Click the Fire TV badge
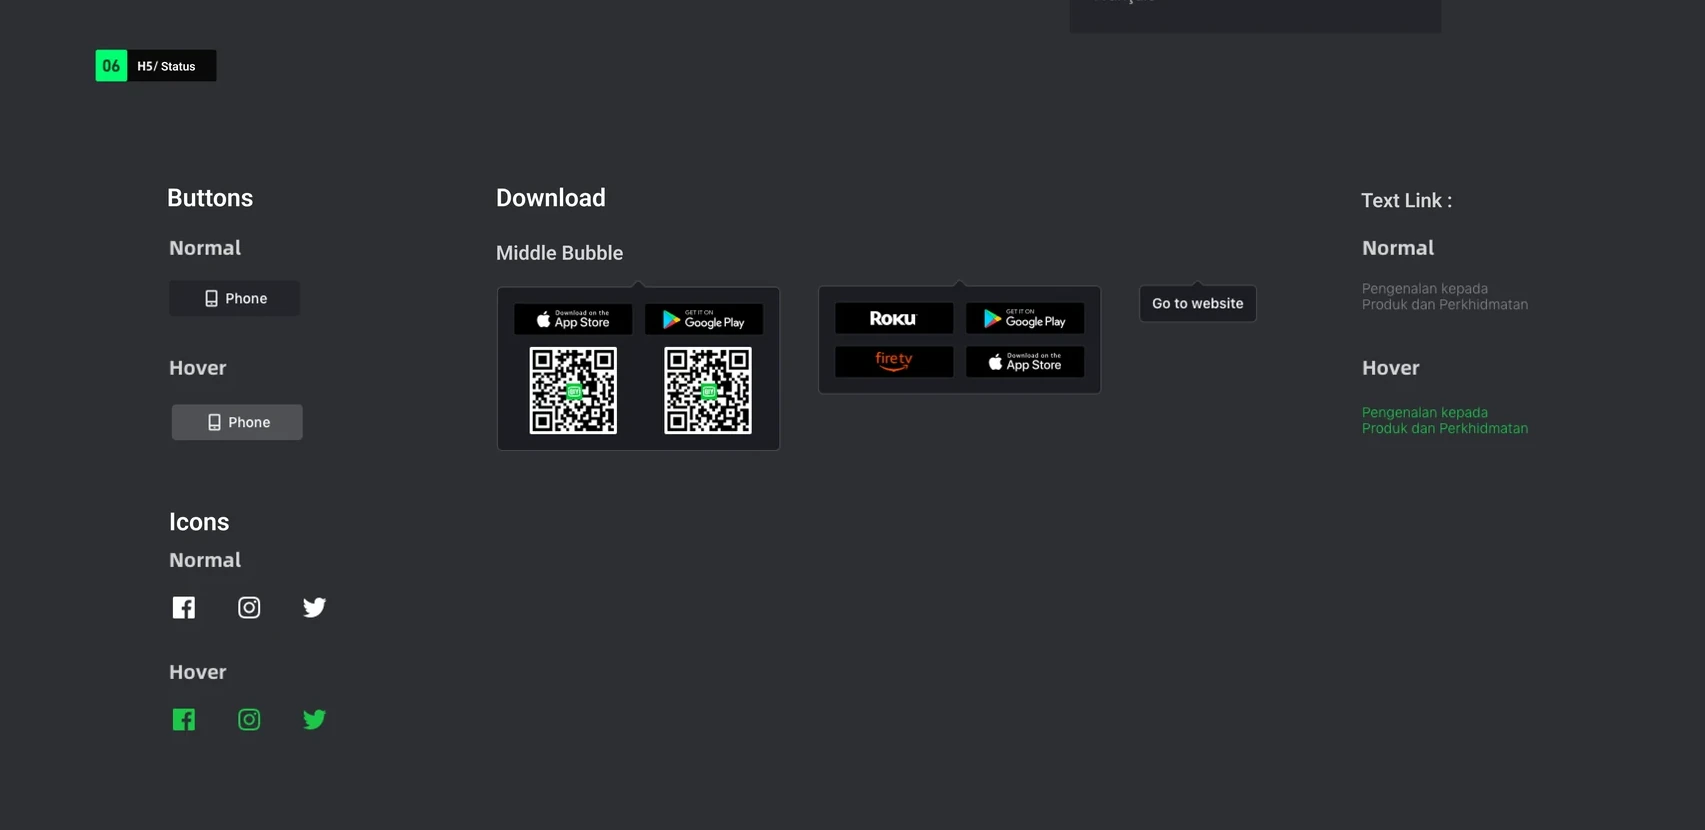The height and width of the screenshot is (830, 1705). 894,362
